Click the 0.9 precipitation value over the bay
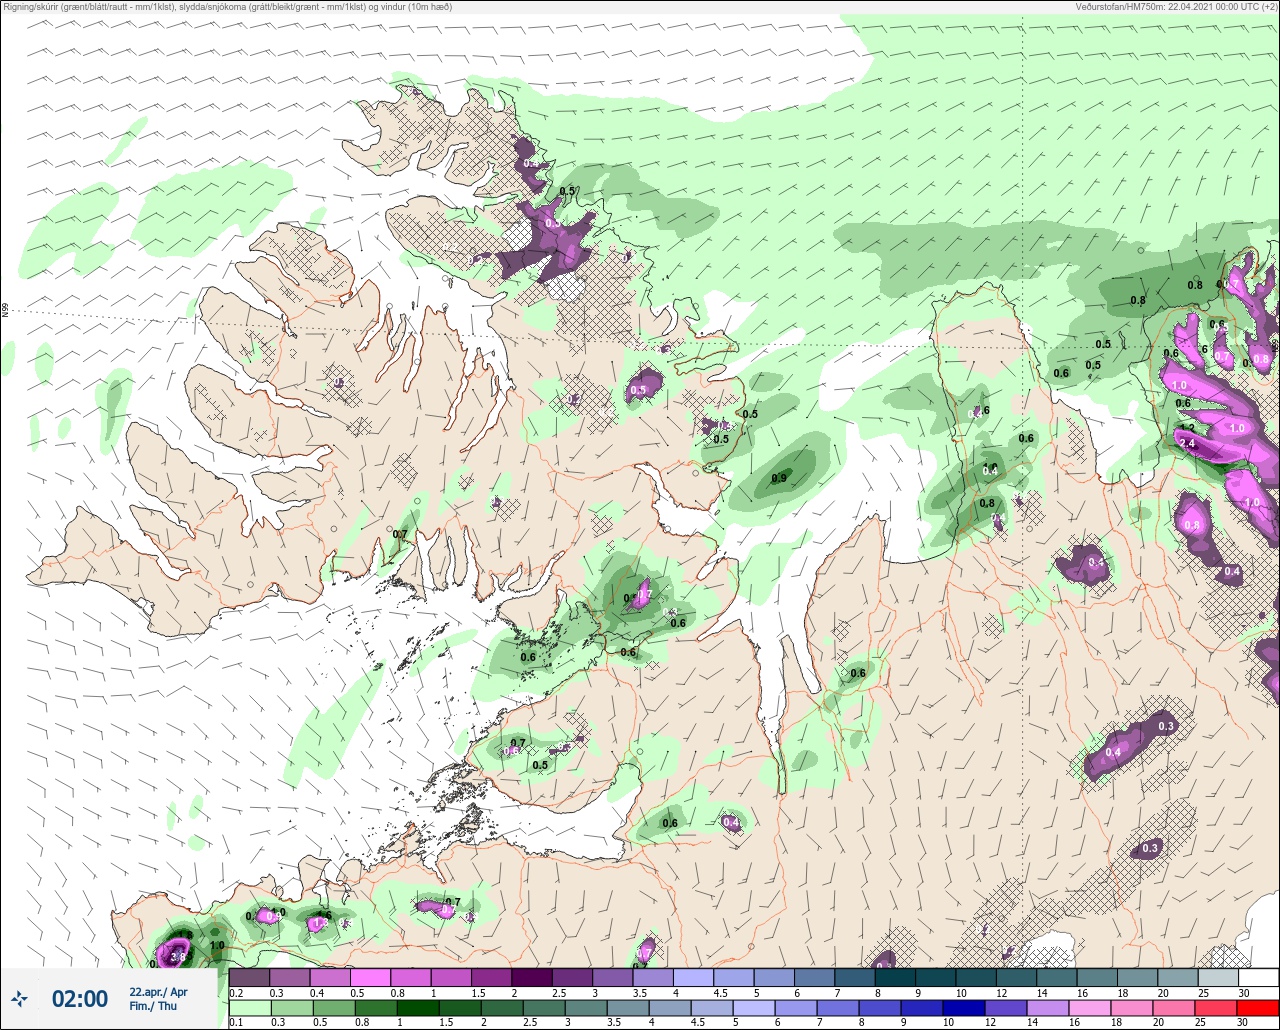 779,479
